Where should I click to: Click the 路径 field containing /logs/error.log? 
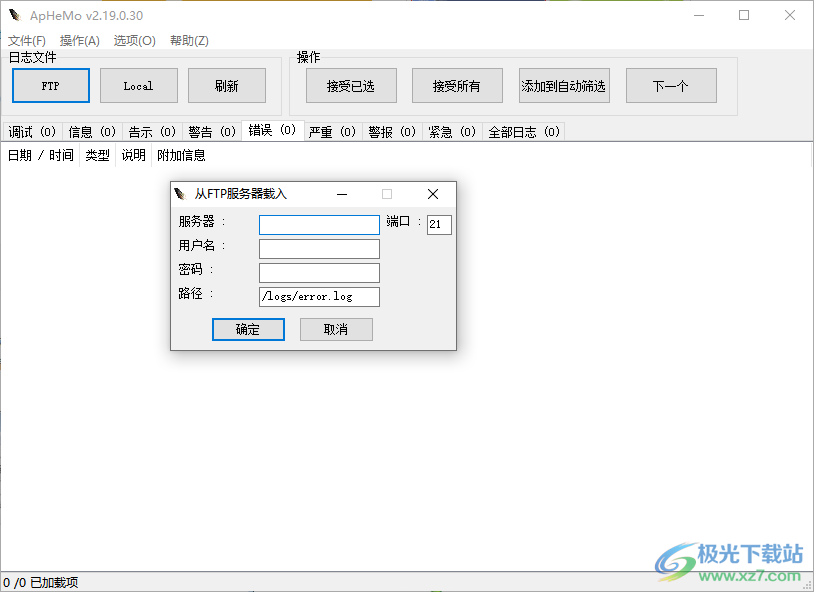click(x=319, y=297)
